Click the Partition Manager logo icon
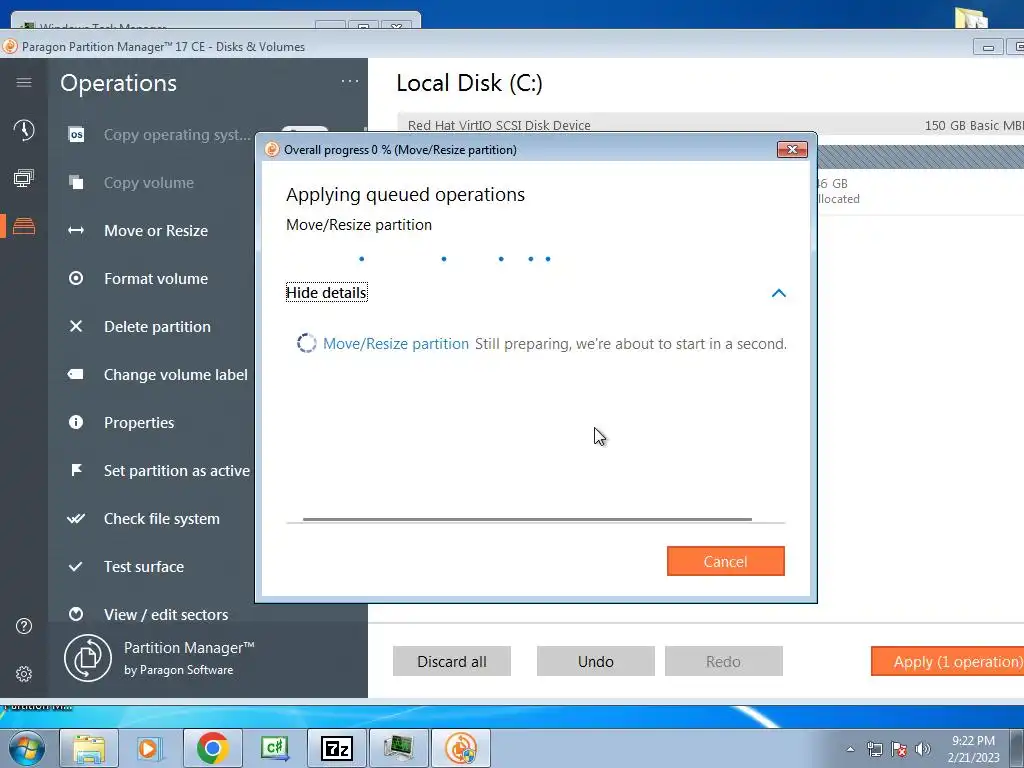Image resolution: width=1024 pixels, height=768 pixels. point(88,658)
